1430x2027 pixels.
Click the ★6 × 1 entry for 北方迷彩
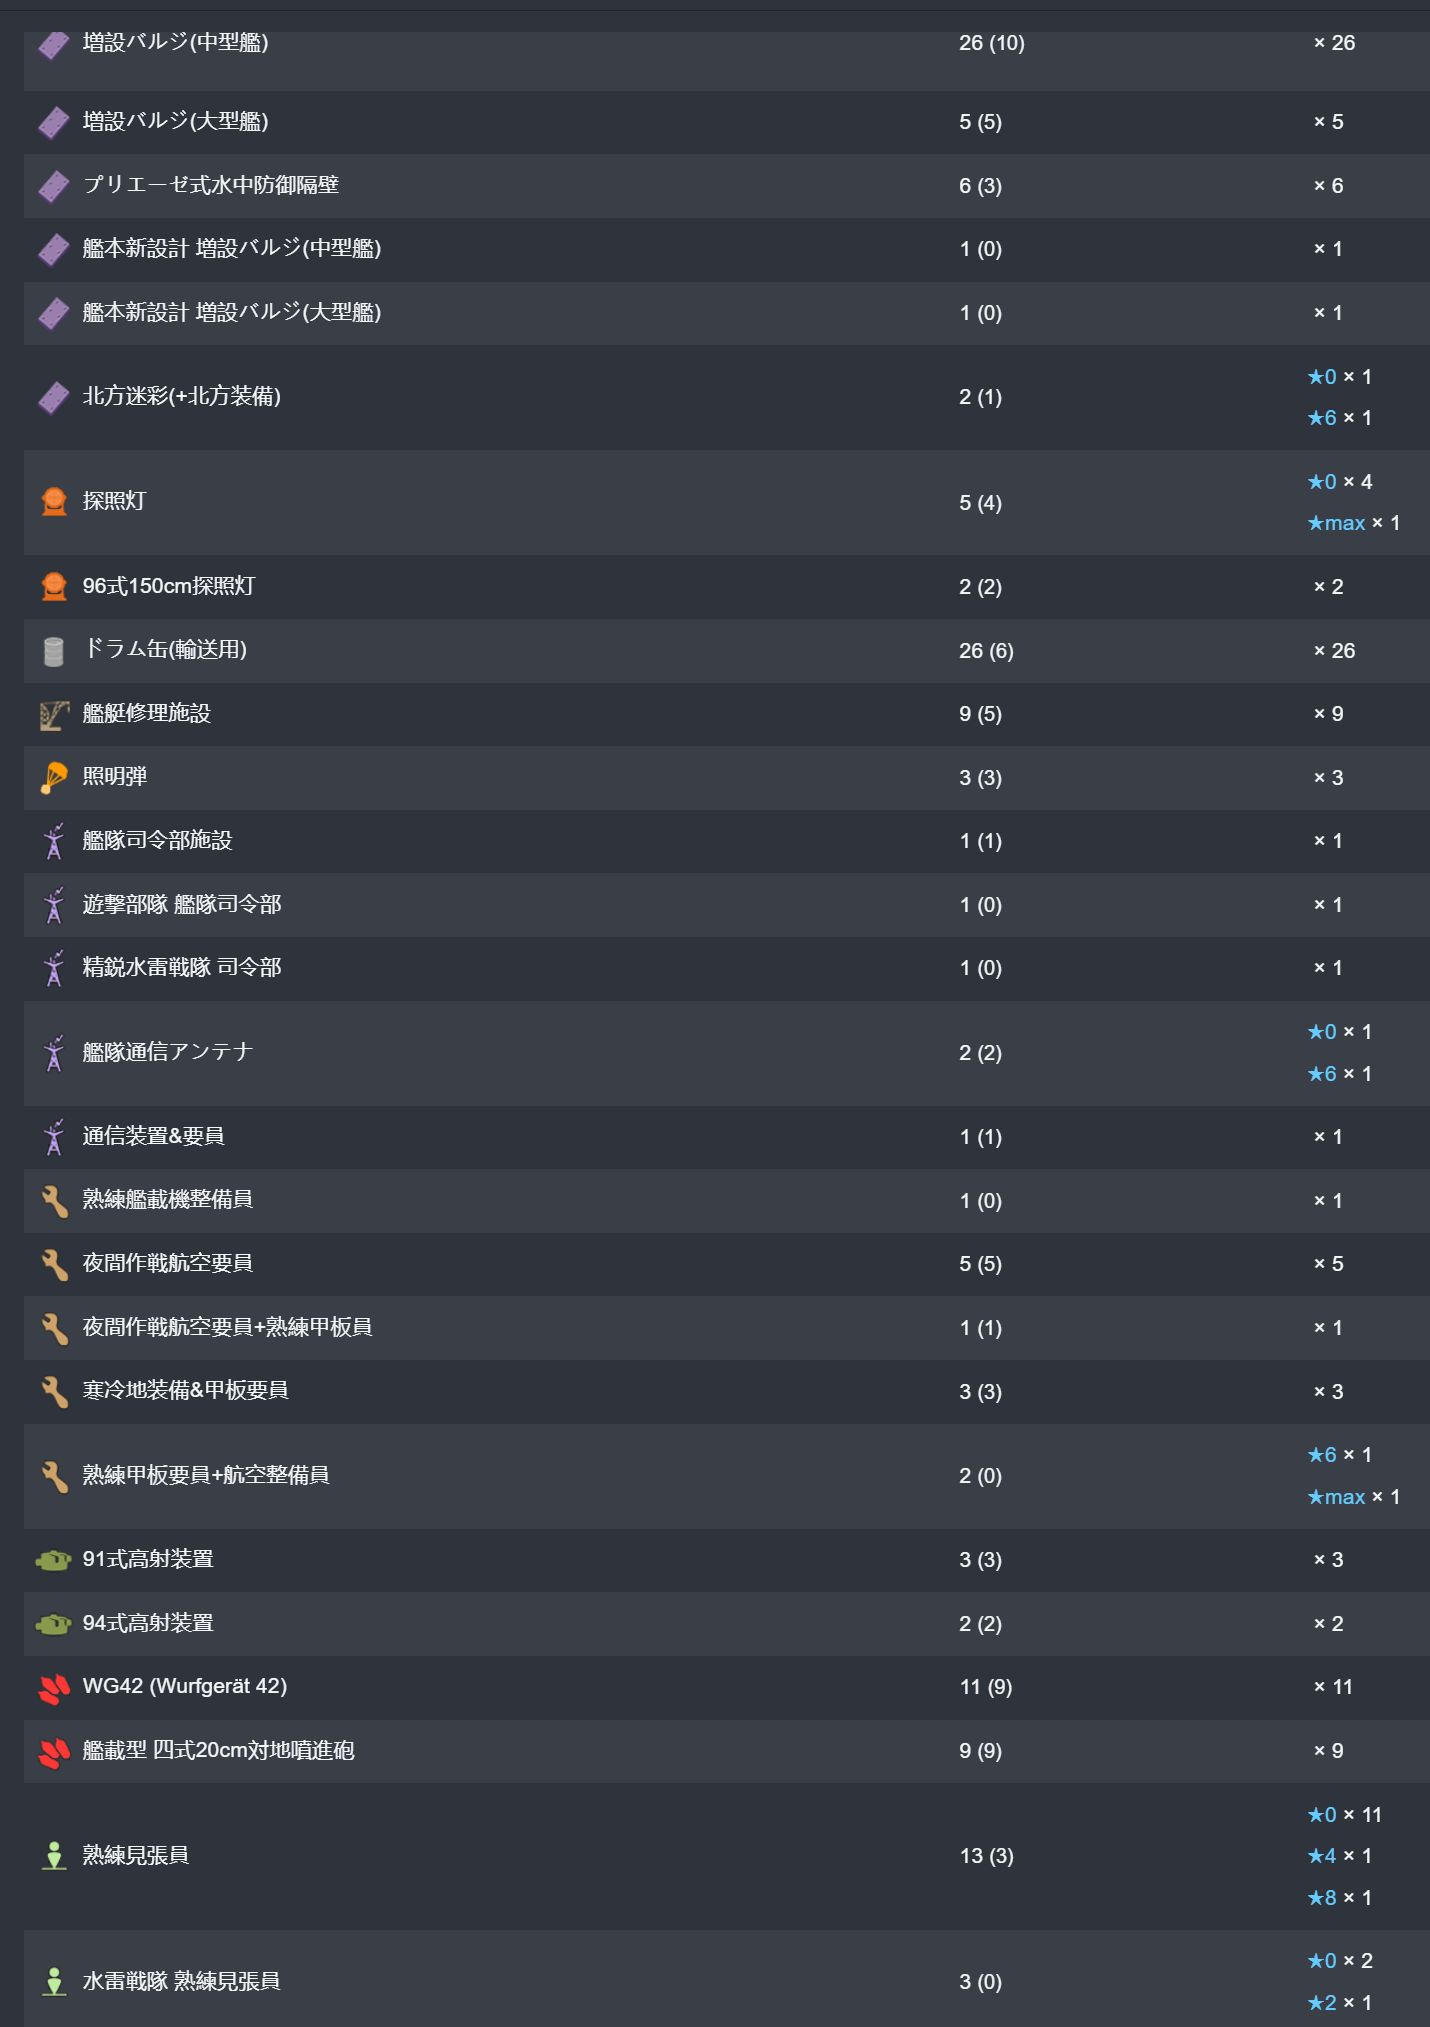[1340, 418]
